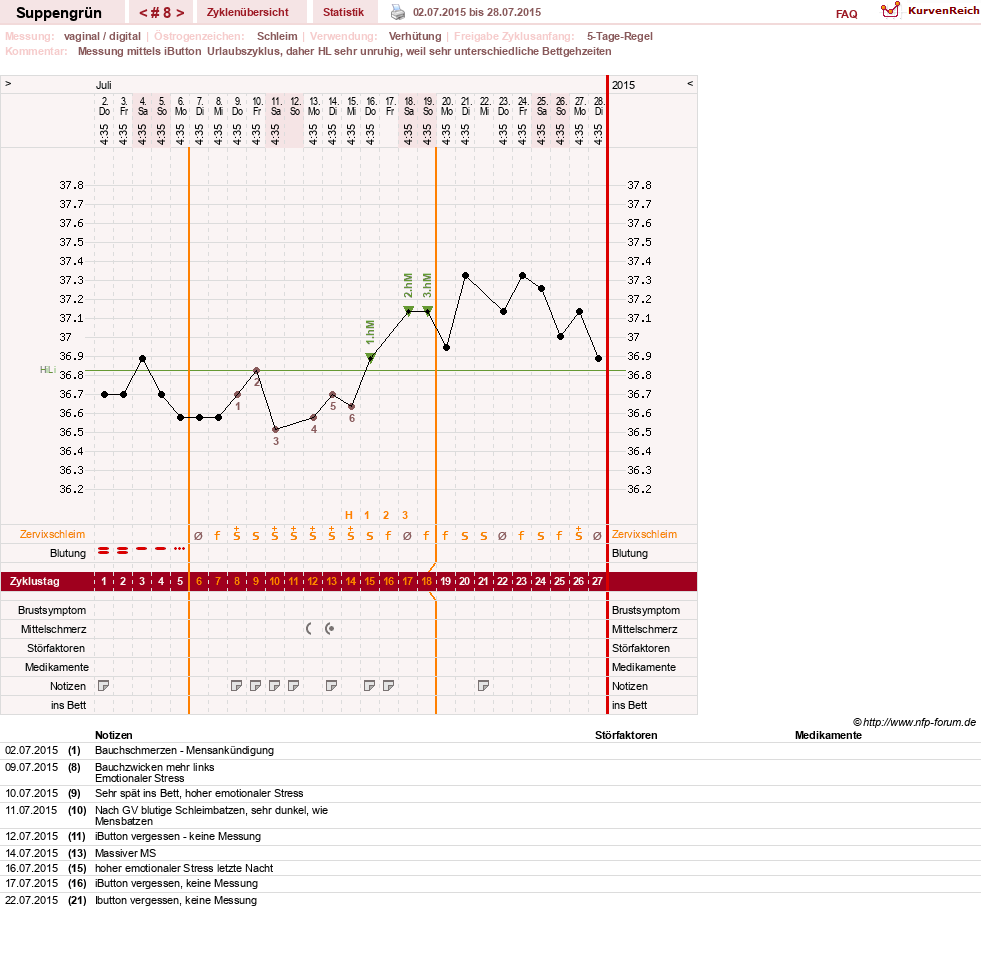Click cycle number # 8
Screen dimensions: 981x962
pyautogui.click(x=162, y=13)
